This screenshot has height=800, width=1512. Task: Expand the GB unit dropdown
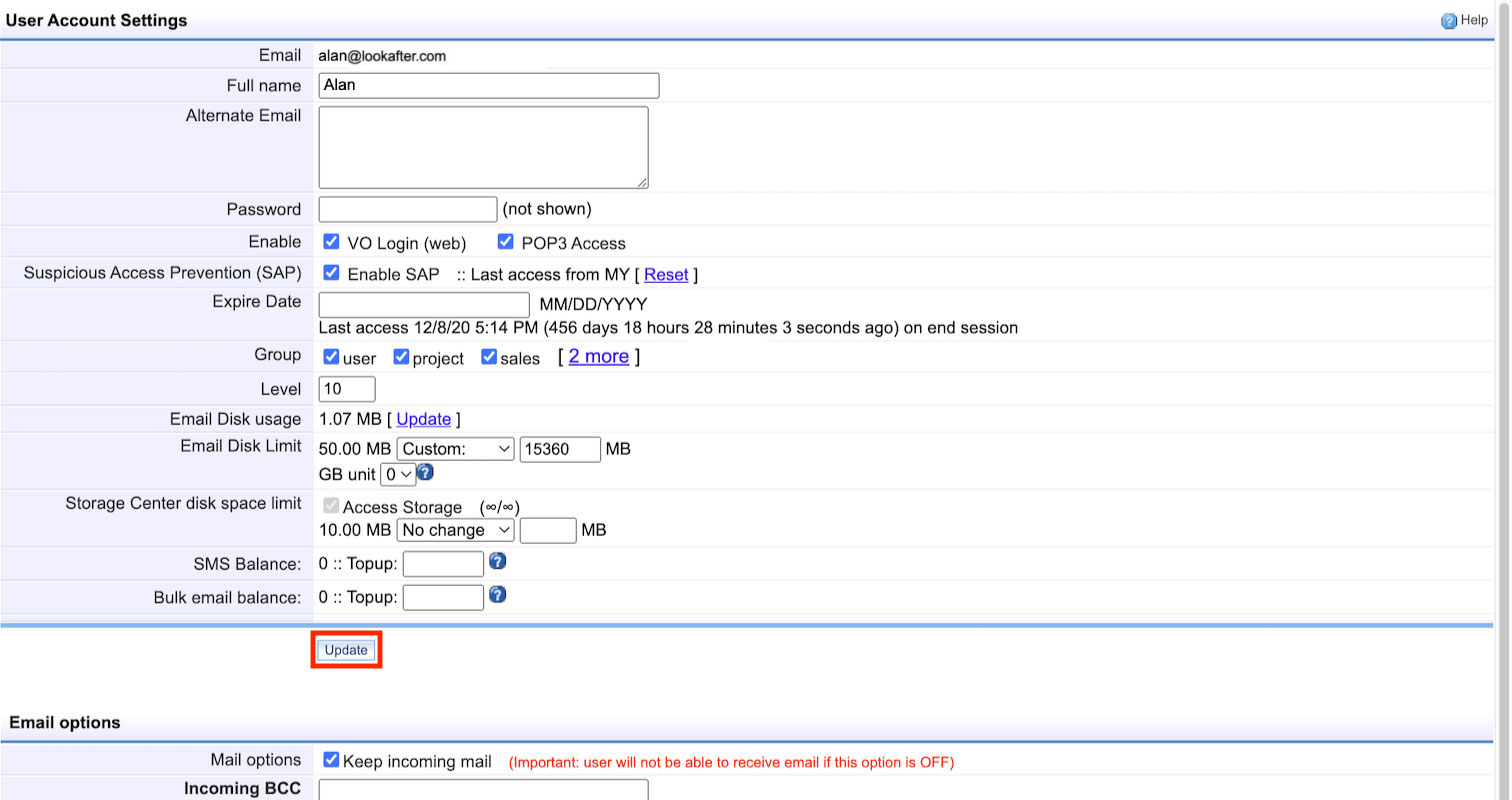click(399, 474)
